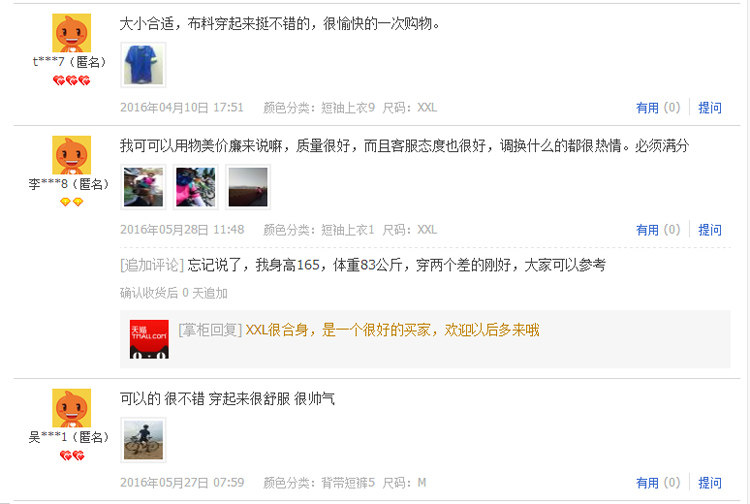Open the cyclist photo in 吴***1's review
This screenshot has height=504, width=750.
click(143, 440)
